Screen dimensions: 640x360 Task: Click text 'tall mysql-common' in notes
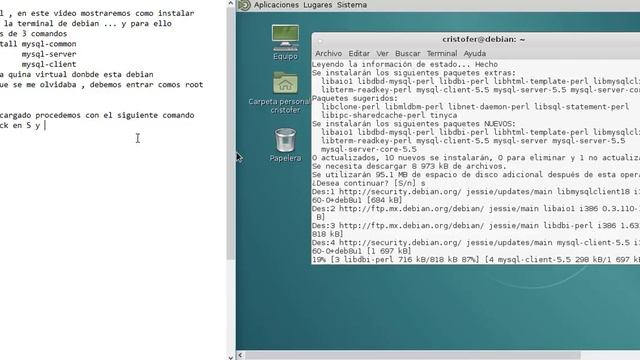coord(38,44)
